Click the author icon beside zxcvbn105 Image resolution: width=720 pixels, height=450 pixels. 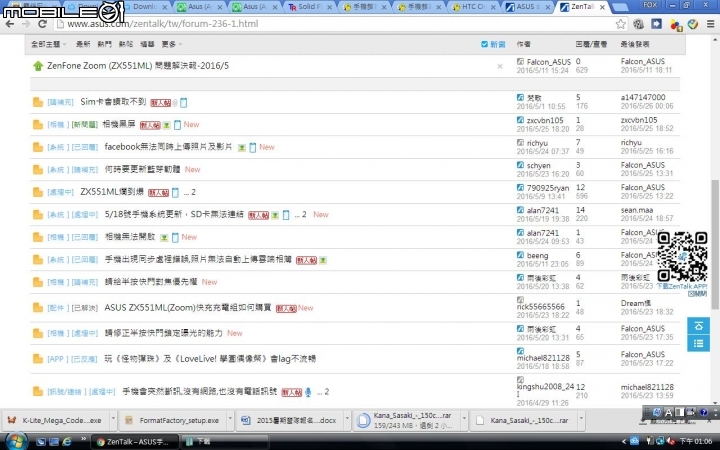[x=520, y=120]
